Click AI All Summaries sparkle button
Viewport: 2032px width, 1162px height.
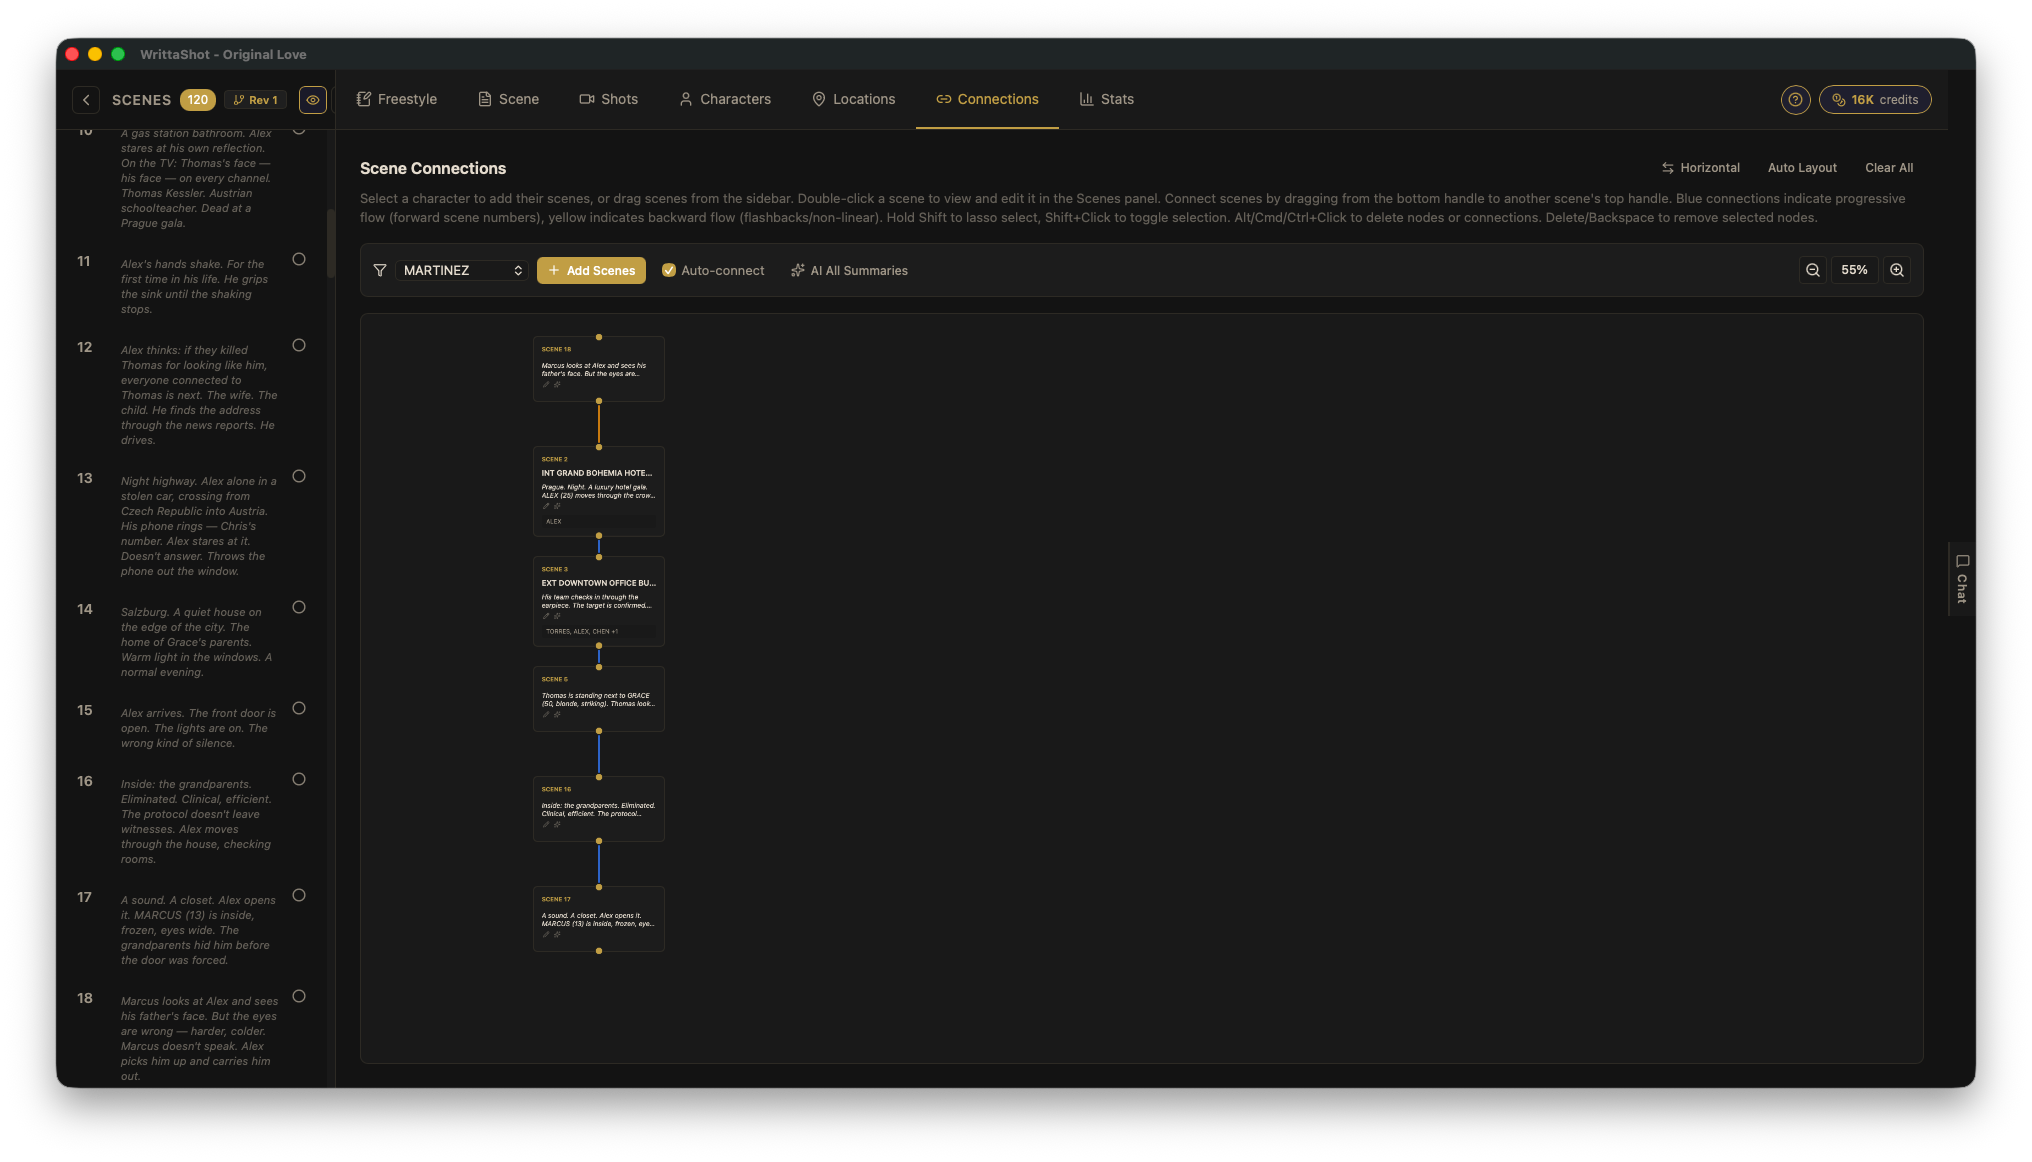[x=849, y=271]
